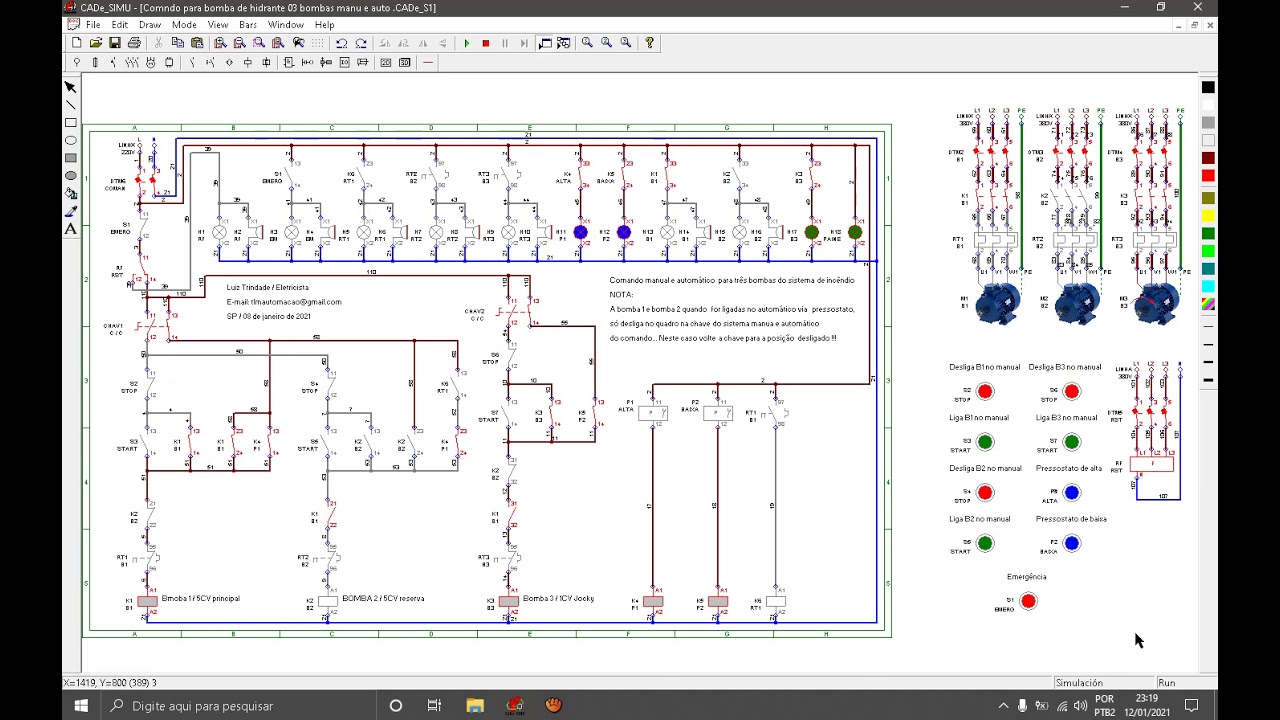Open the fuses component category icon

tap(95, 62)
